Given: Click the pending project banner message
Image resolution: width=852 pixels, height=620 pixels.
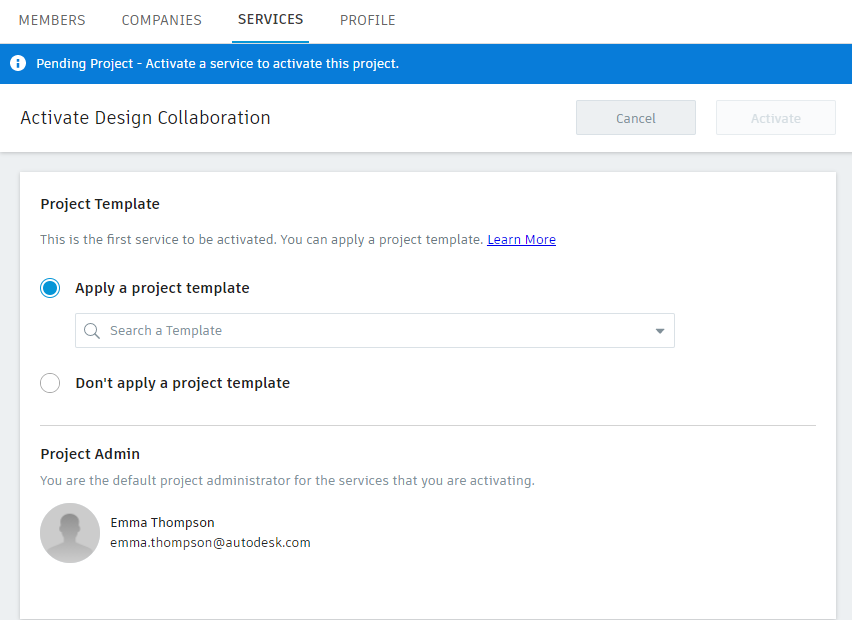Looking at the screenshot, I should click(x=217, y=63).
